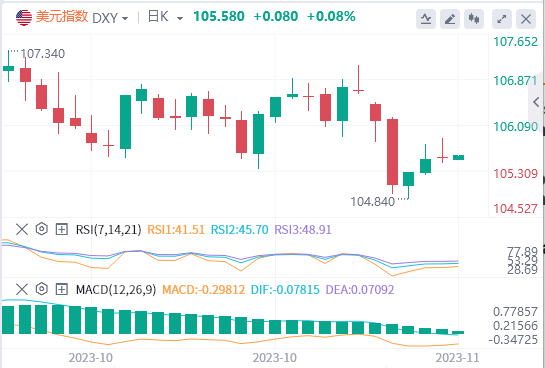The width and height of the screenshot is (545, 368).
Task: Click the 美元指数 title label
Action: click(x=62, y=17)
